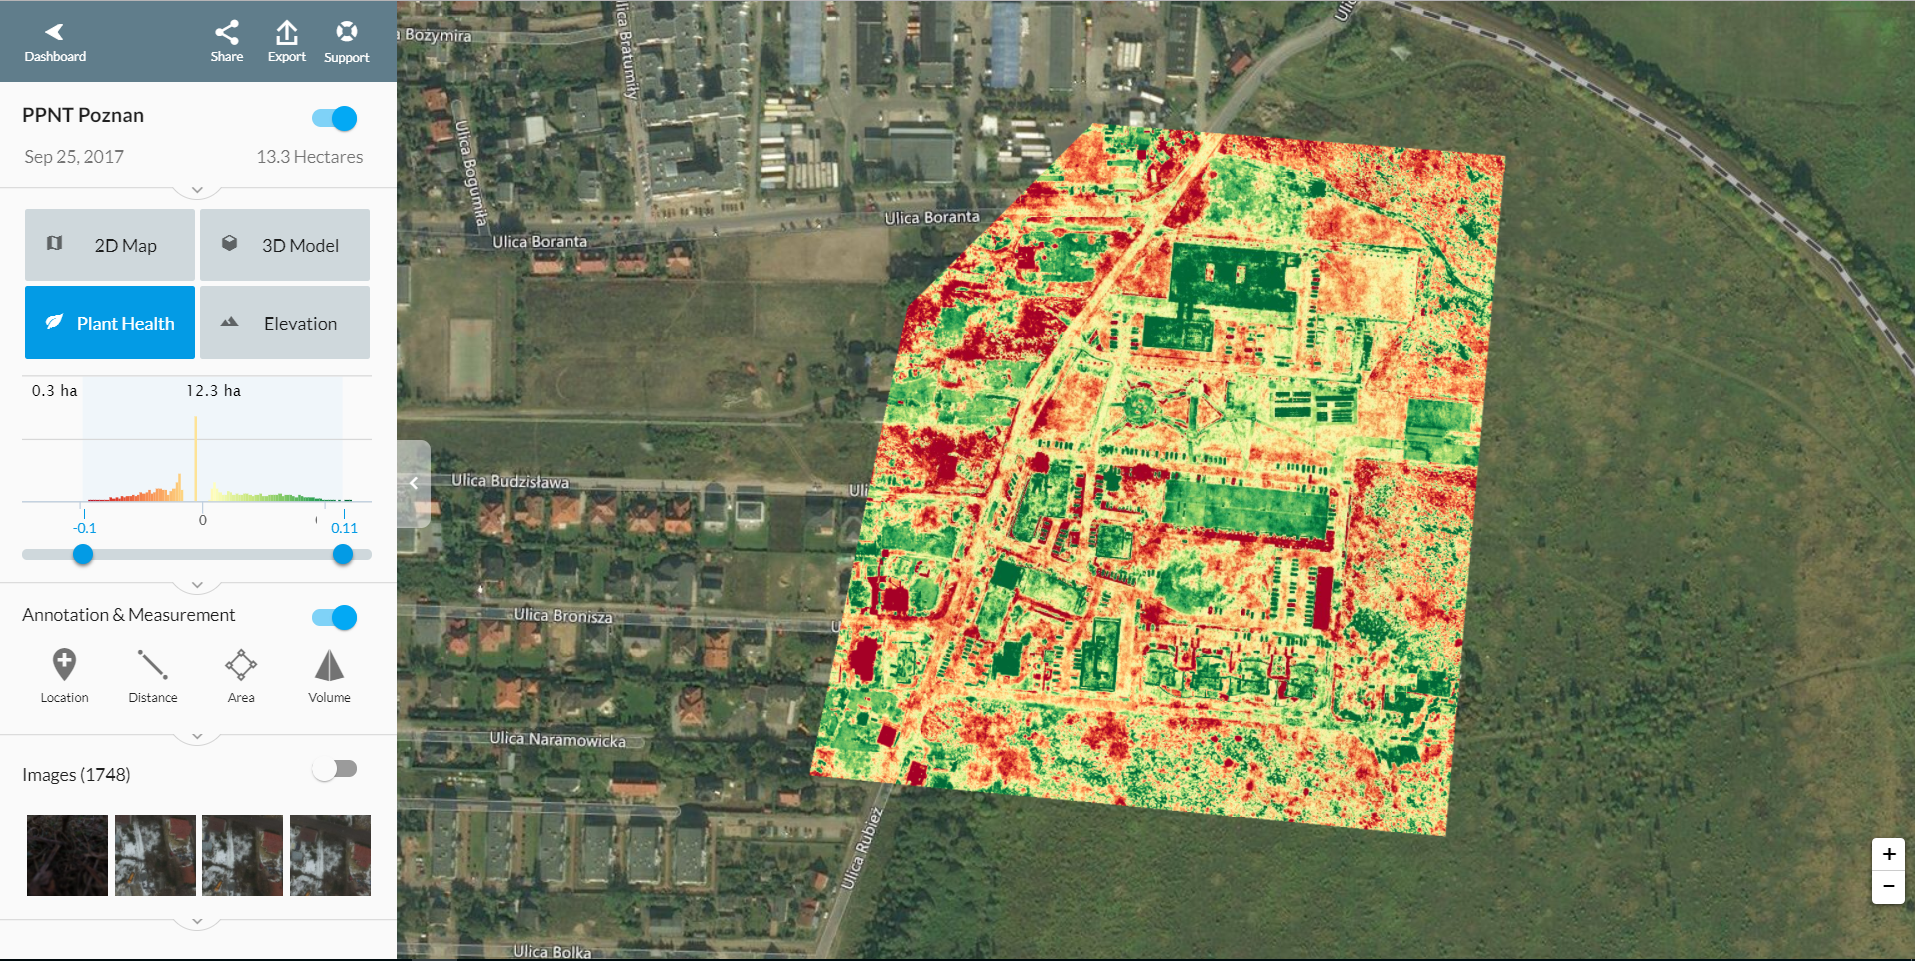Switch to the 2D Map view

click(110, 245)
